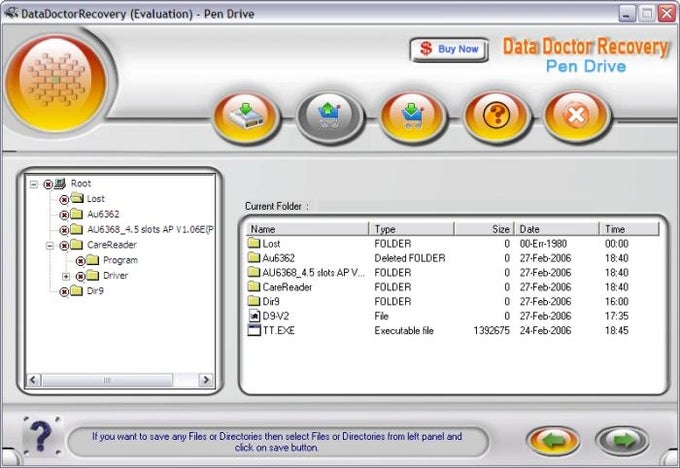
Task: Click the save cart toolbar button
Action: 412,116
